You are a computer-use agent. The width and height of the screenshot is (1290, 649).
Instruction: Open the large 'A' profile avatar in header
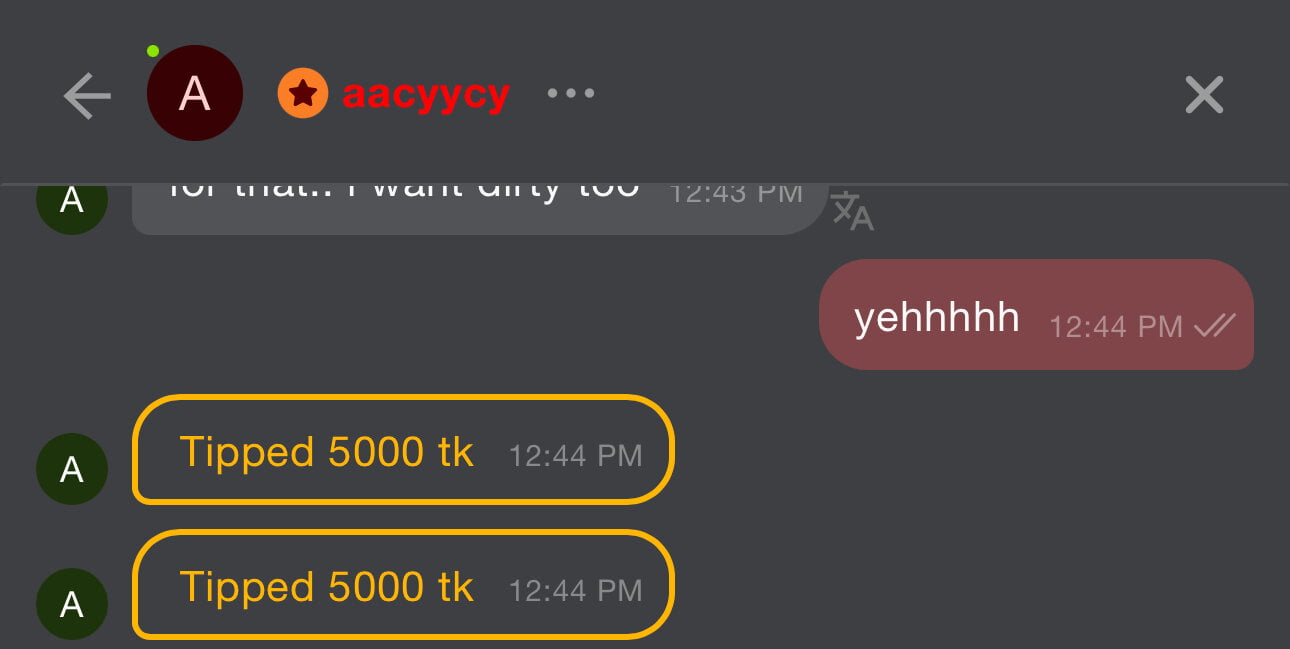click(195, 93)
